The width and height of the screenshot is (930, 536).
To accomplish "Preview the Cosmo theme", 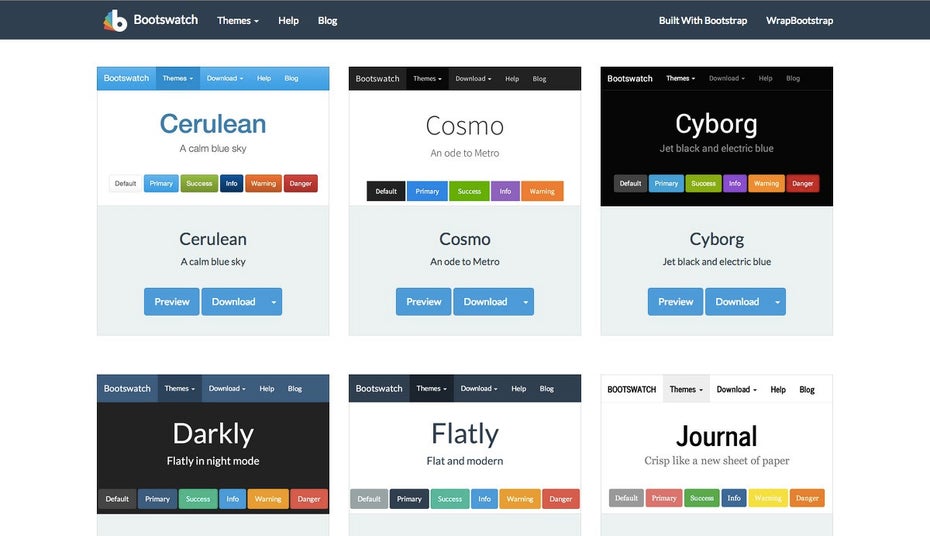I will tap(423, 302).
